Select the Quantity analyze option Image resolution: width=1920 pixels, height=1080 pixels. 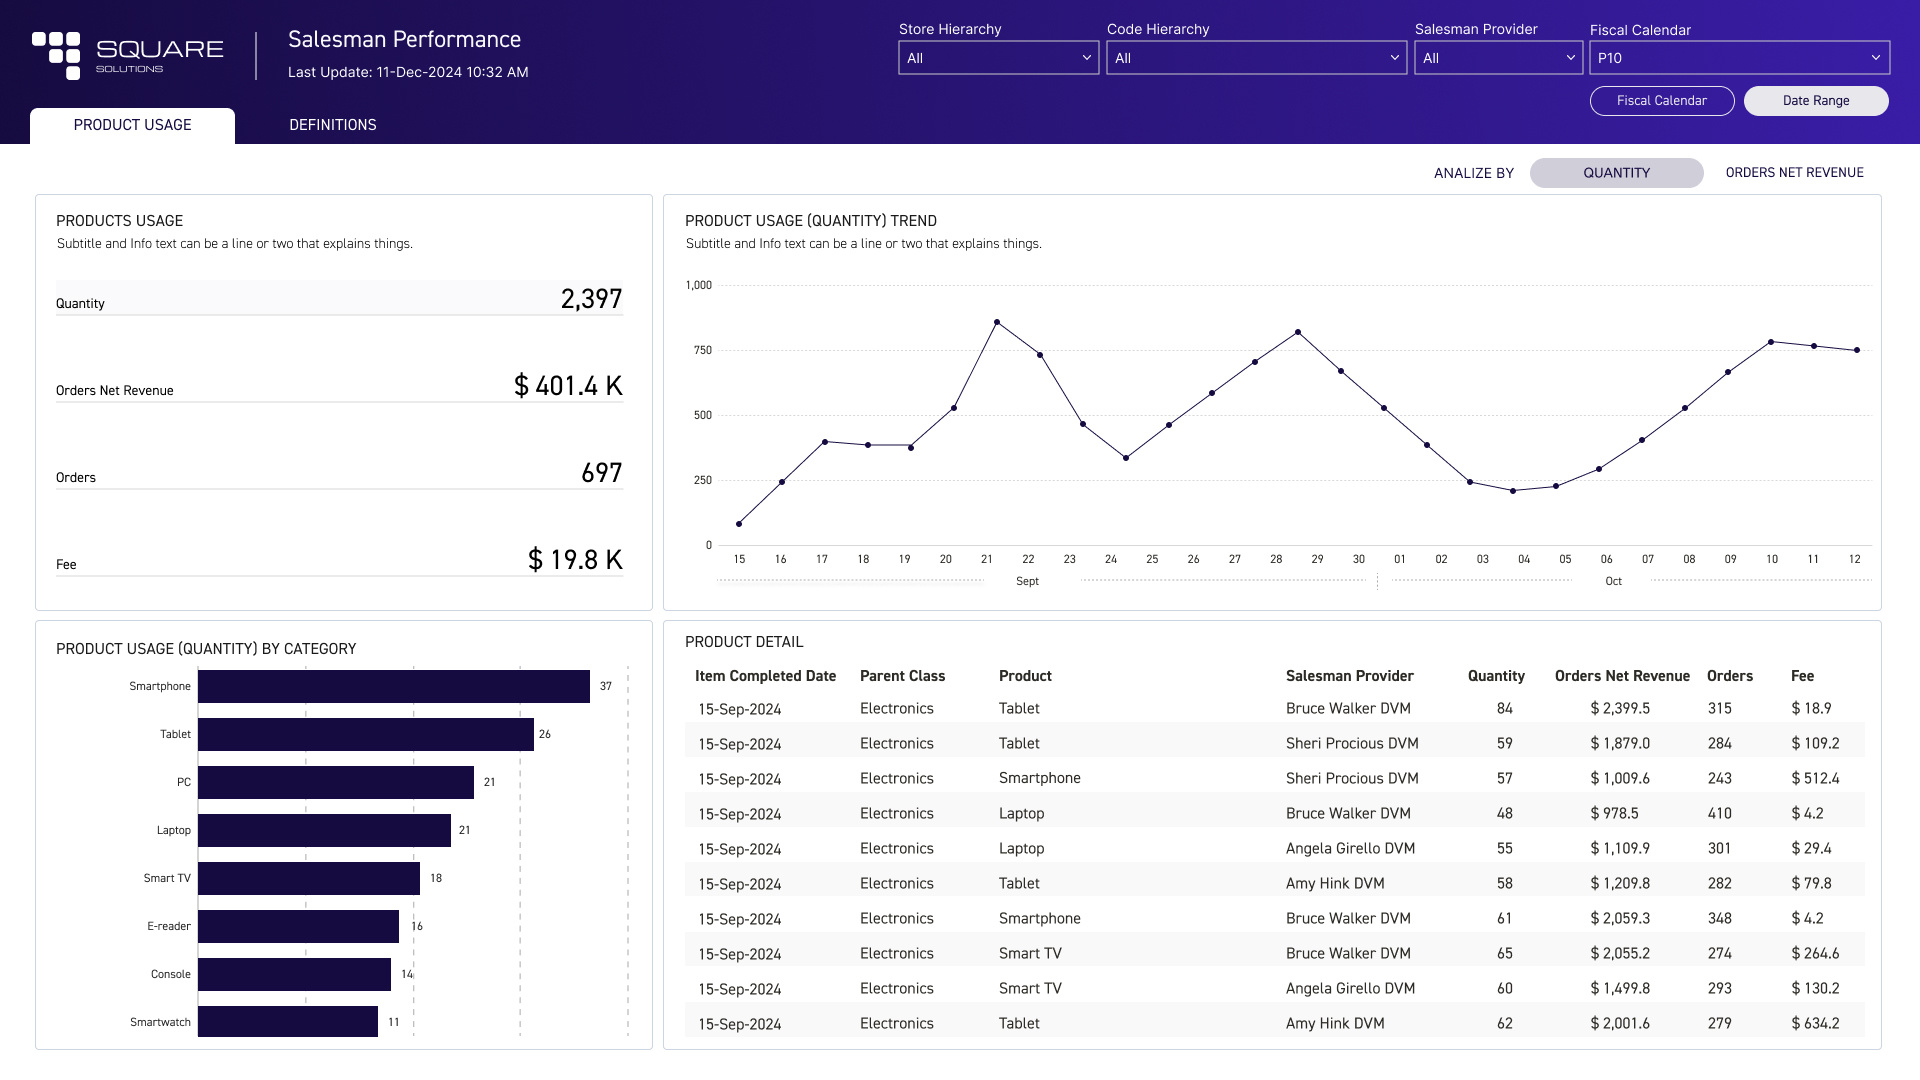pos(1616,172)
